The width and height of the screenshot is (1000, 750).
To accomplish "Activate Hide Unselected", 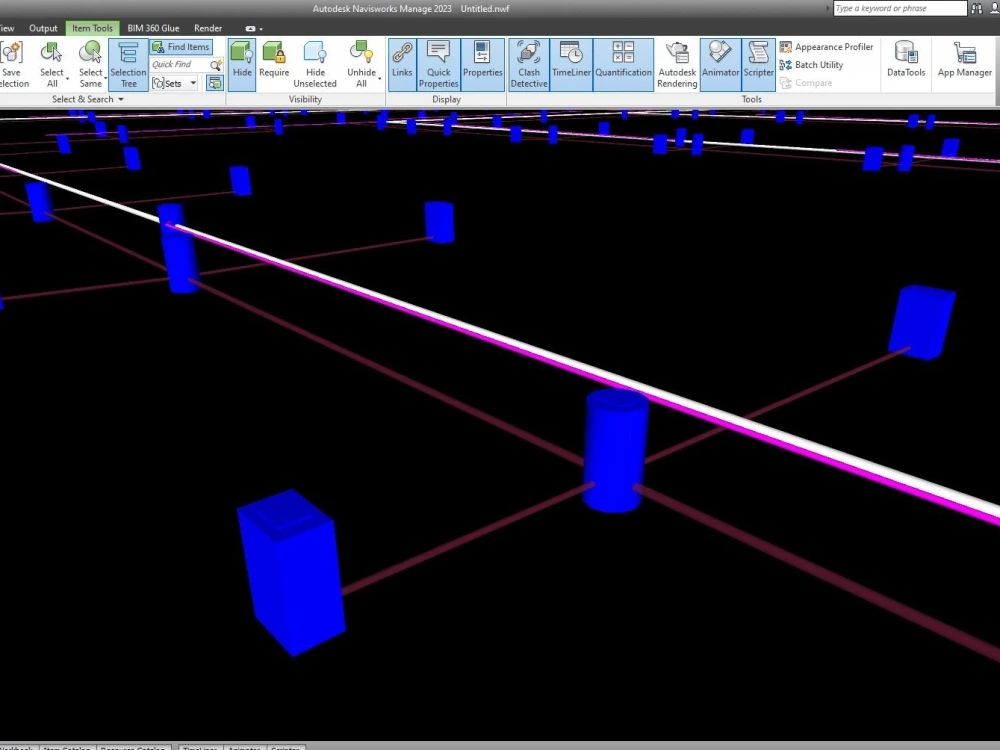I will point(315,60).
